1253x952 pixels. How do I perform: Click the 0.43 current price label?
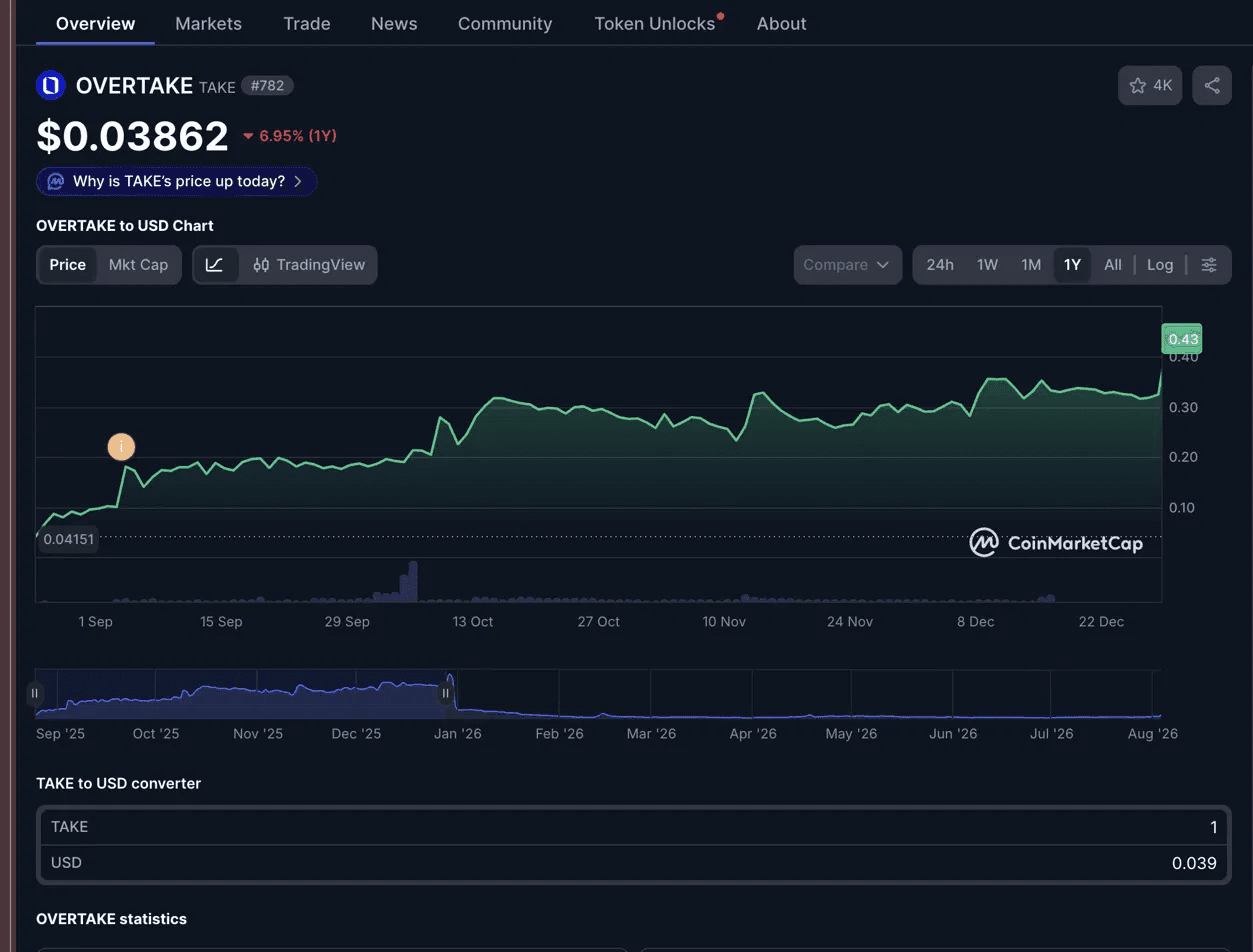pos(1183,339)
